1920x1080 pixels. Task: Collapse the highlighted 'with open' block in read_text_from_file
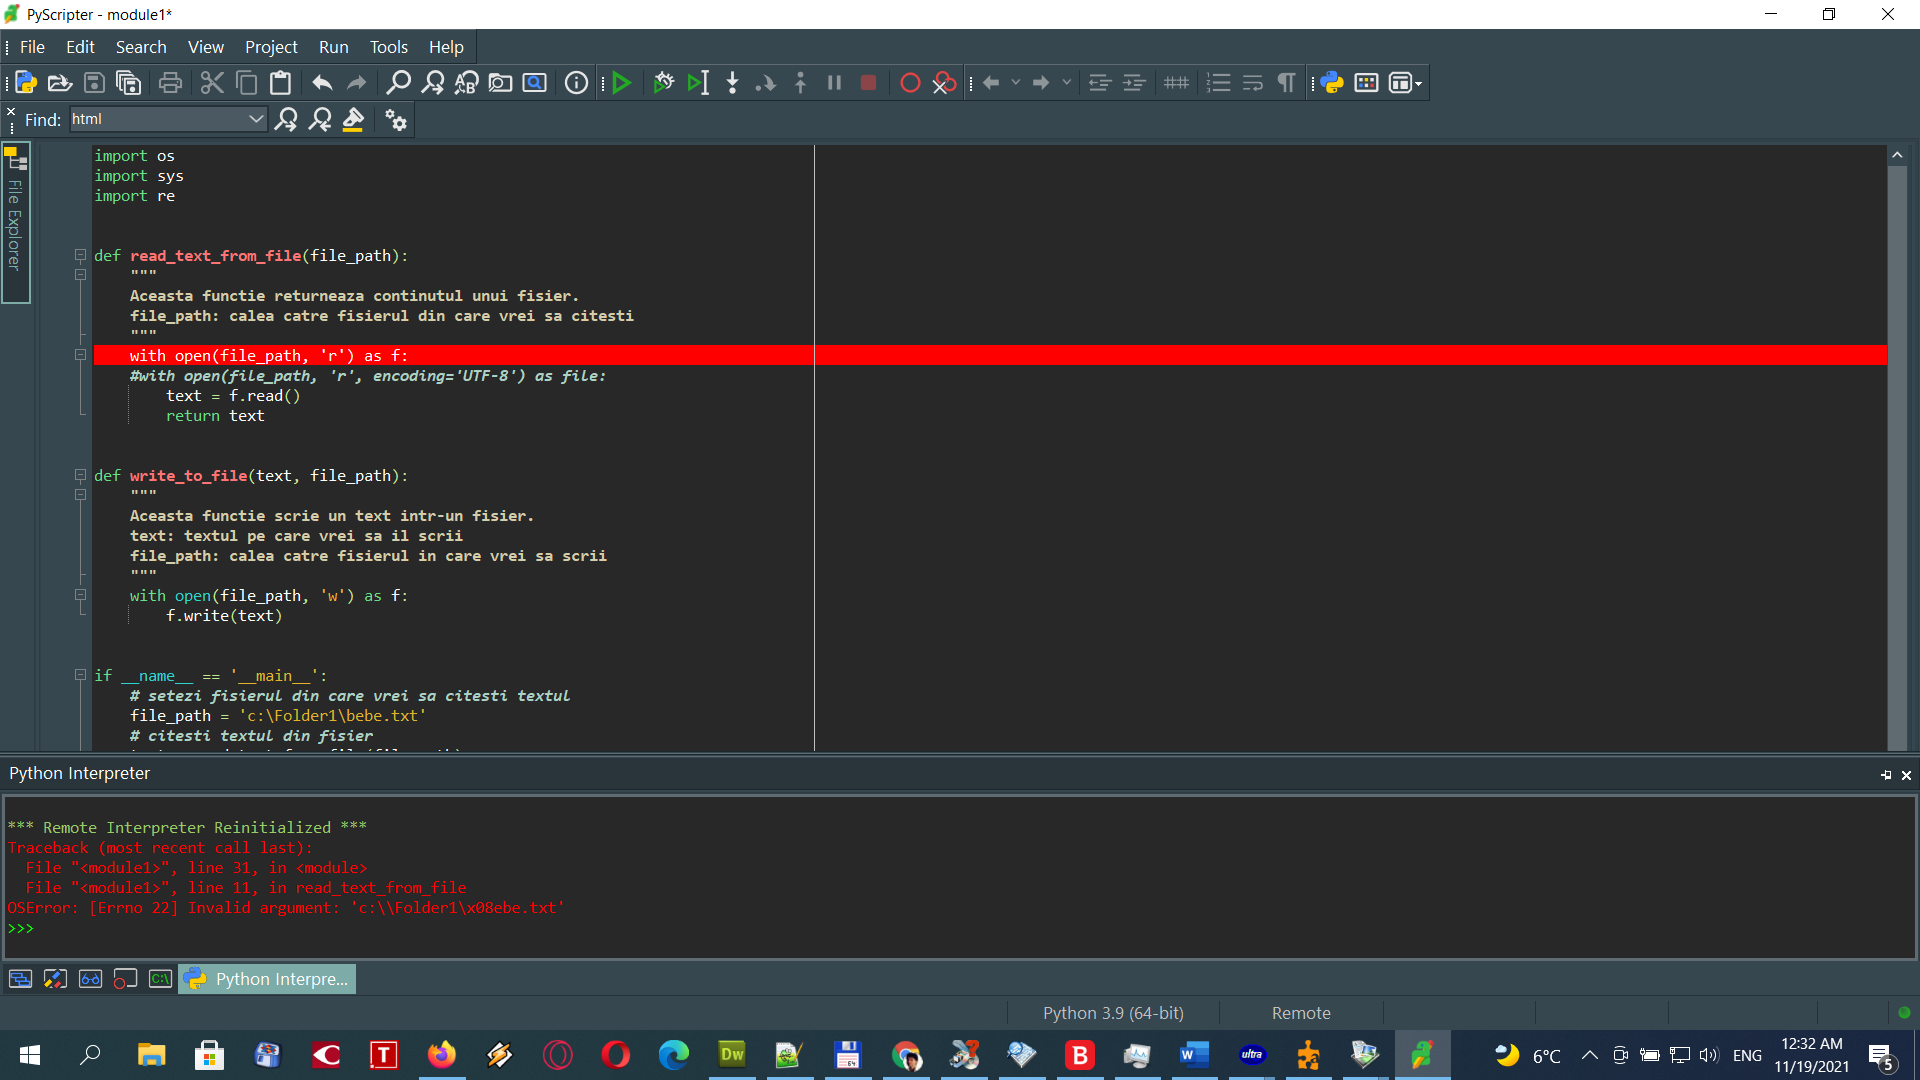click(x=80, y=355)
